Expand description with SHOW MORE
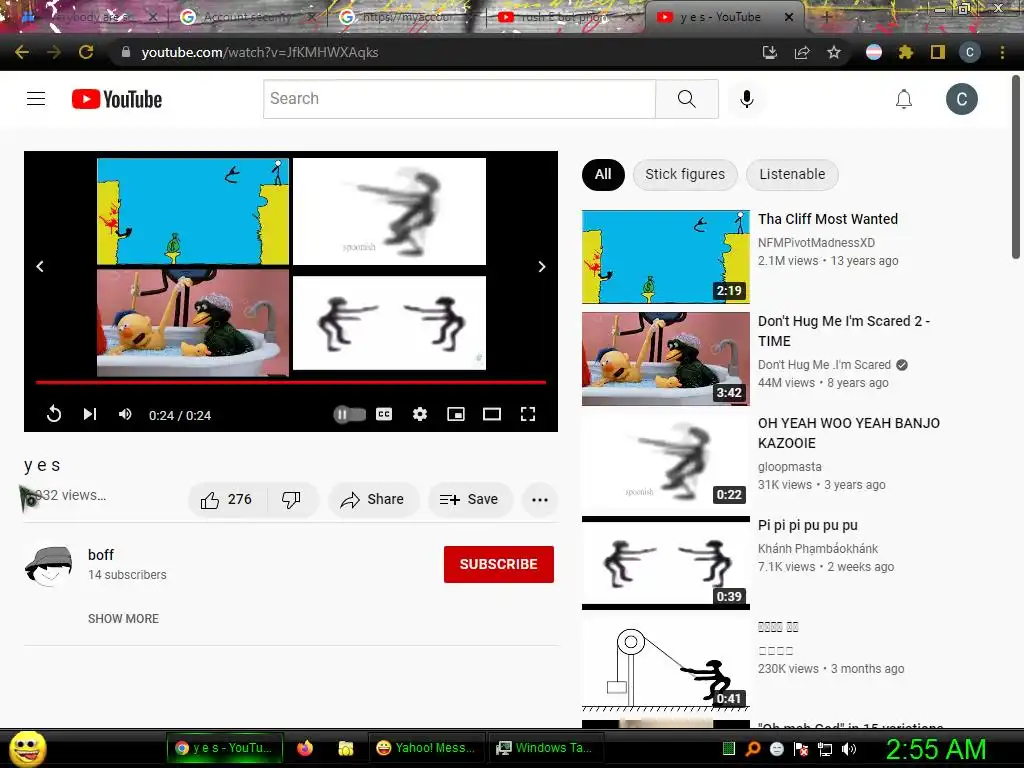This screenshot has height=768, width=1024. pos(123,618)
